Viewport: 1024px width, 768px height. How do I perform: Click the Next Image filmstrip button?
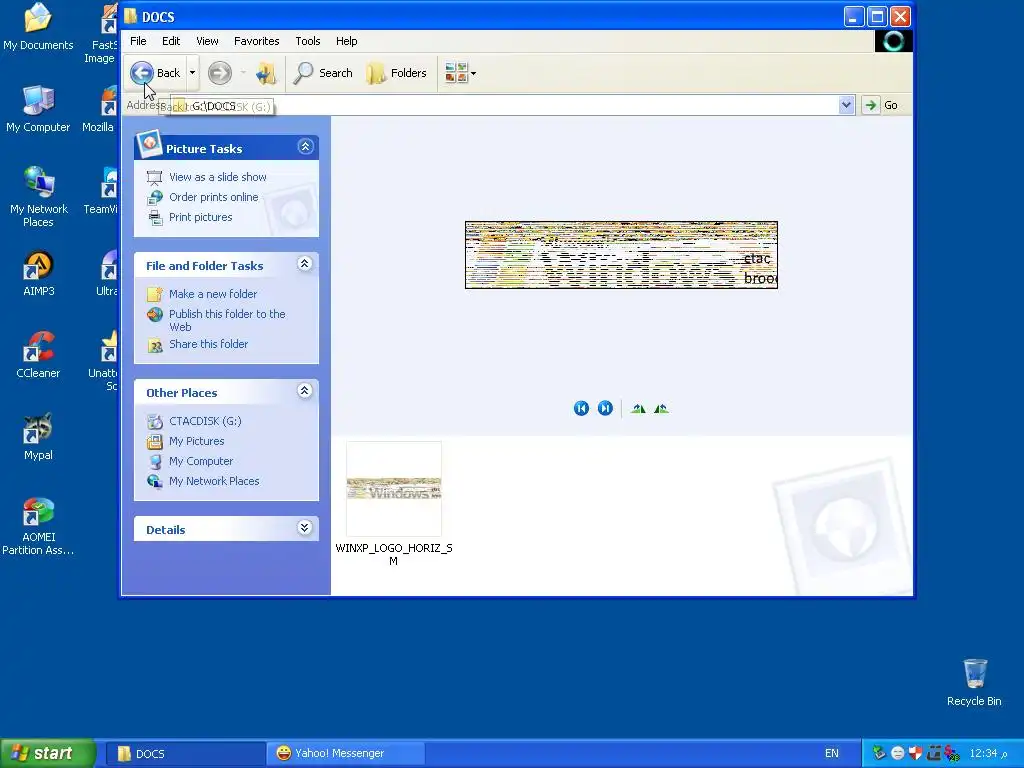[605, 409]
